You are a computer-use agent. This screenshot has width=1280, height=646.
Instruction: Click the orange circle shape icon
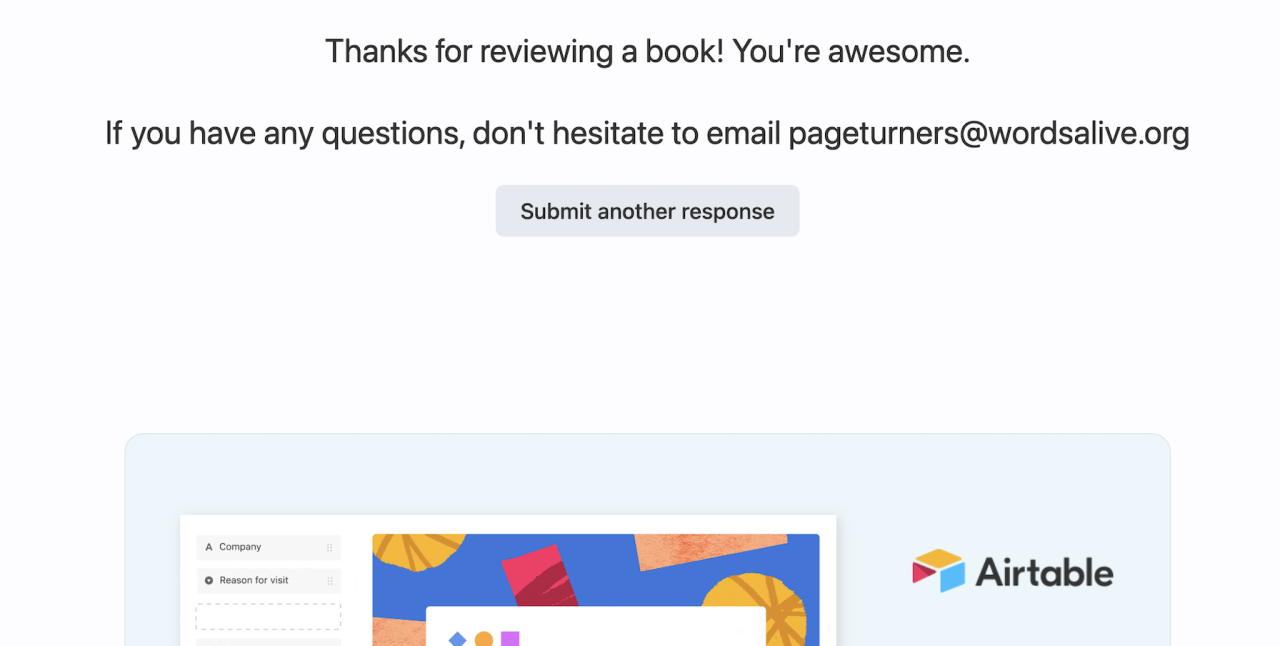(484, 639)
